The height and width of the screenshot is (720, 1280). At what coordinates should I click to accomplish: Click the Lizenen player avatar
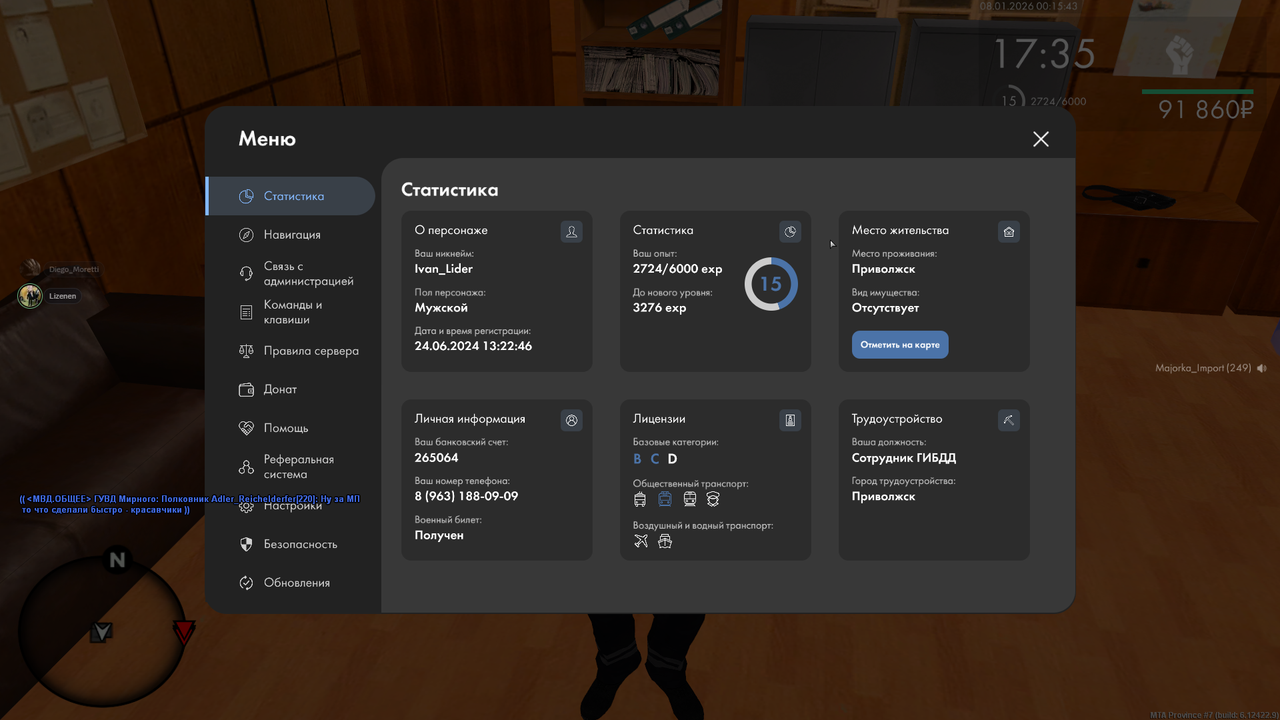[31, 296]
